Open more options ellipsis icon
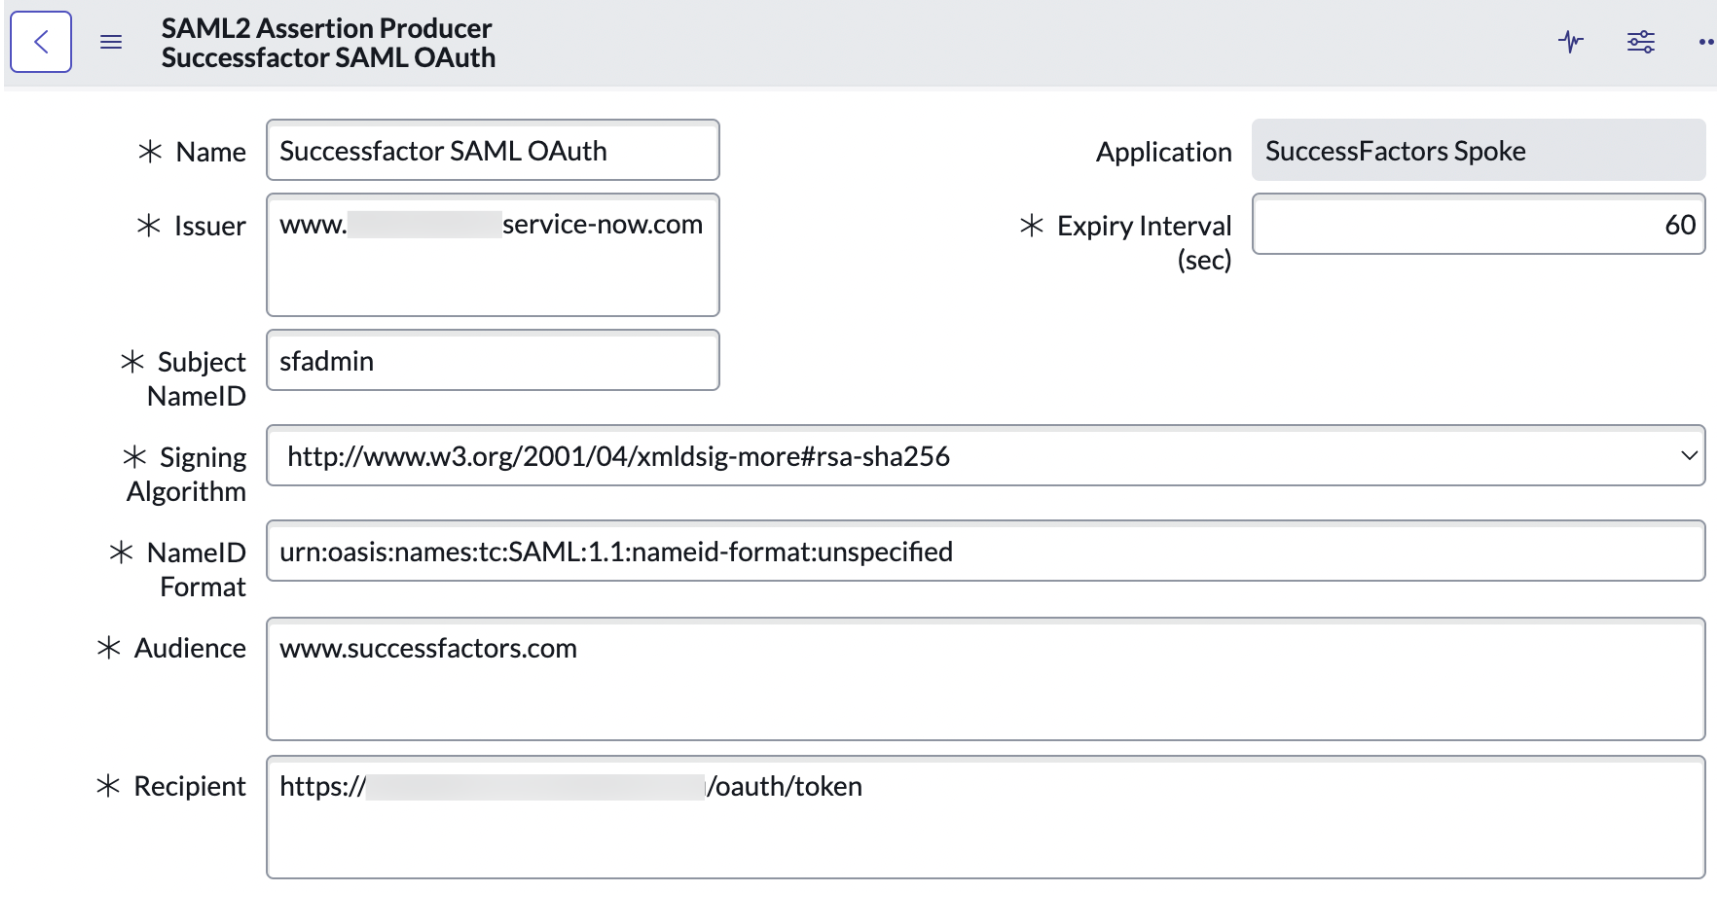Image resolution: width=1728 pixels, height=906 pixels. 1707,42
